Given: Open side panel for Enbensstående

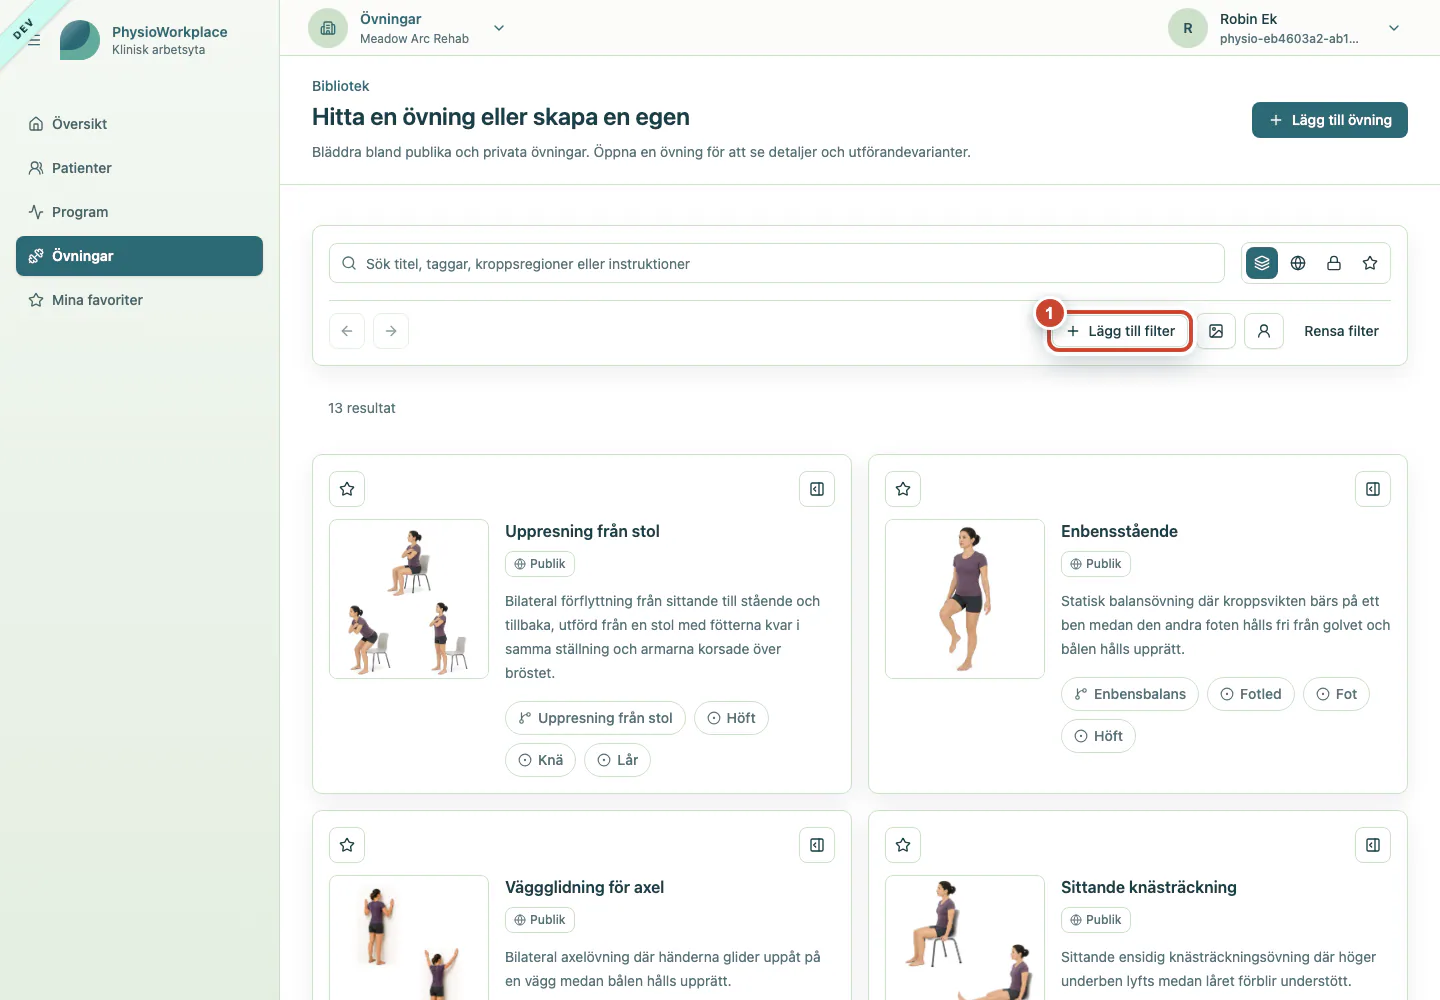Looking at the screenshot, I should click(x=1373, y=489).
